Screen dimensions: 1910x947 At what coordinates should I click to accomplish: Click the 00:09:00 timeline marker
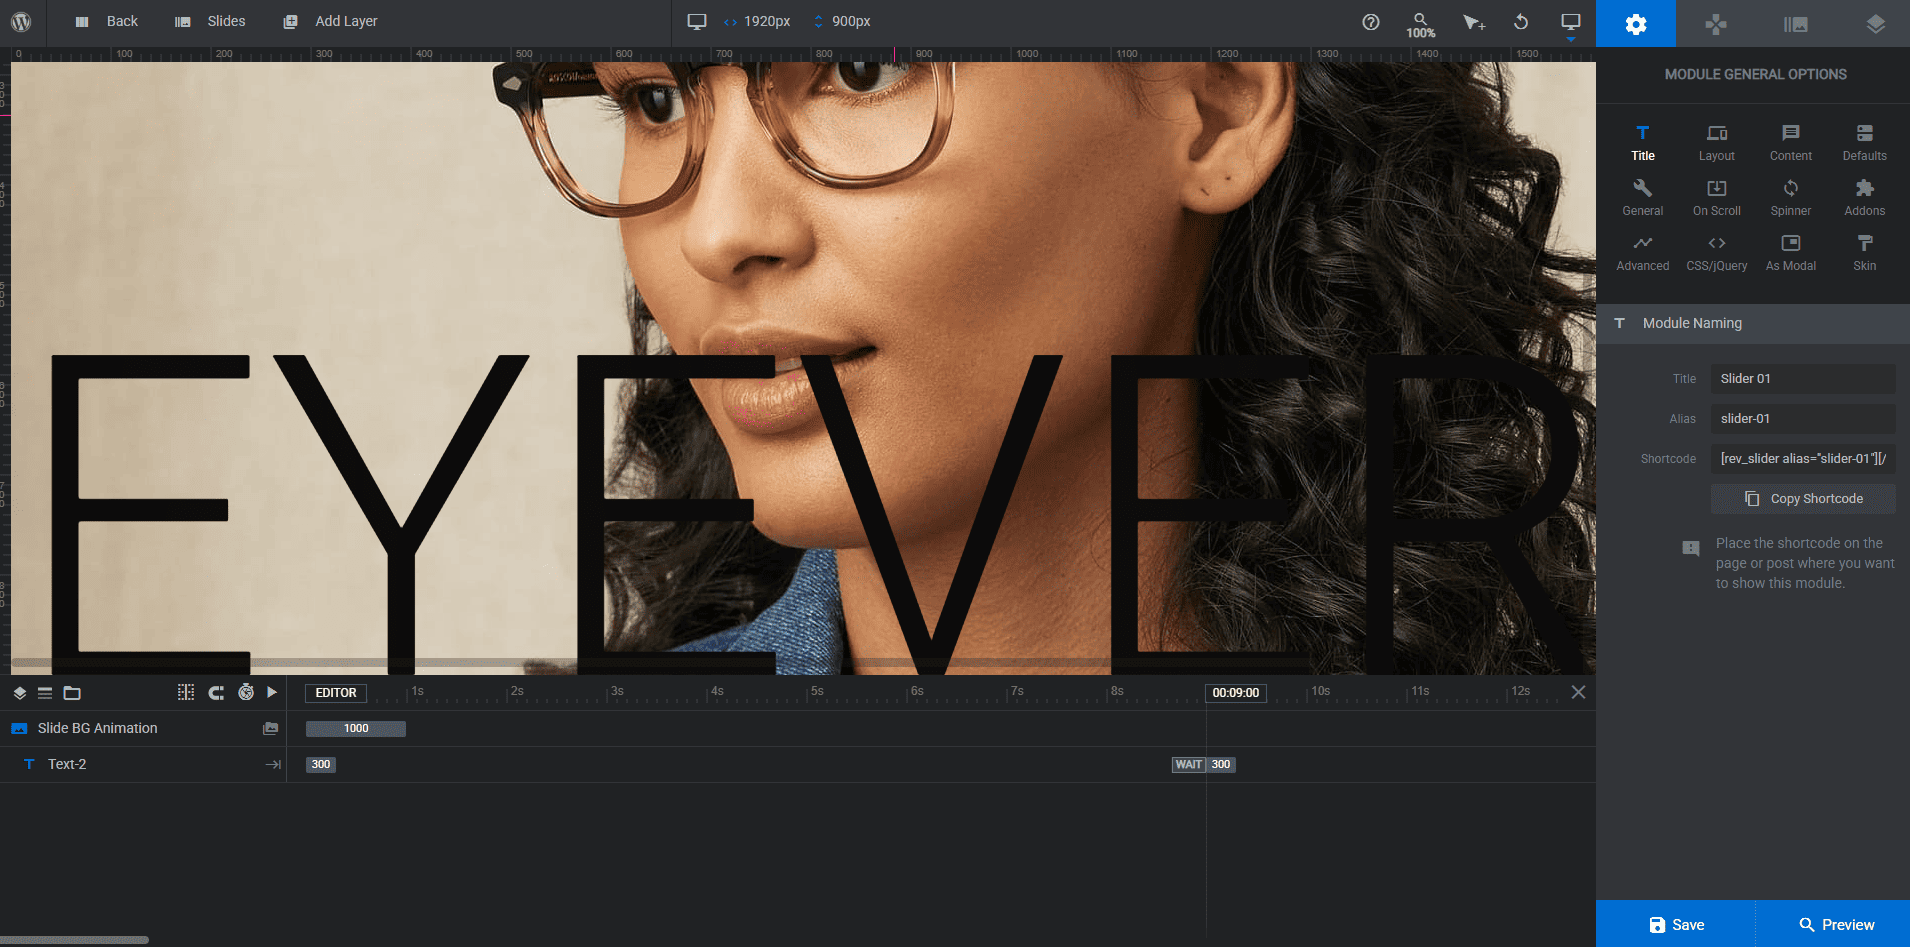pyautogui.click(x=1236, y=692)
